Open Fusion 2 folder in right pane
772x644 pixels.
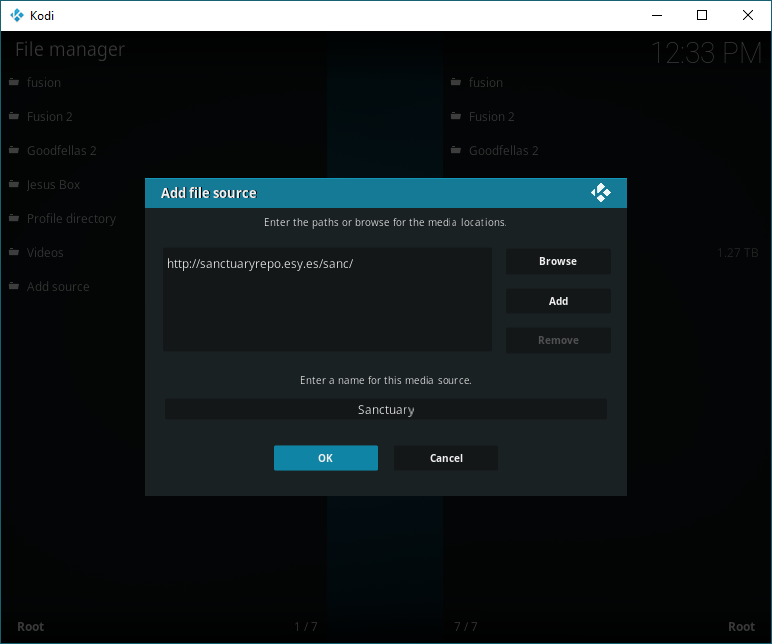tap(491, 116)
